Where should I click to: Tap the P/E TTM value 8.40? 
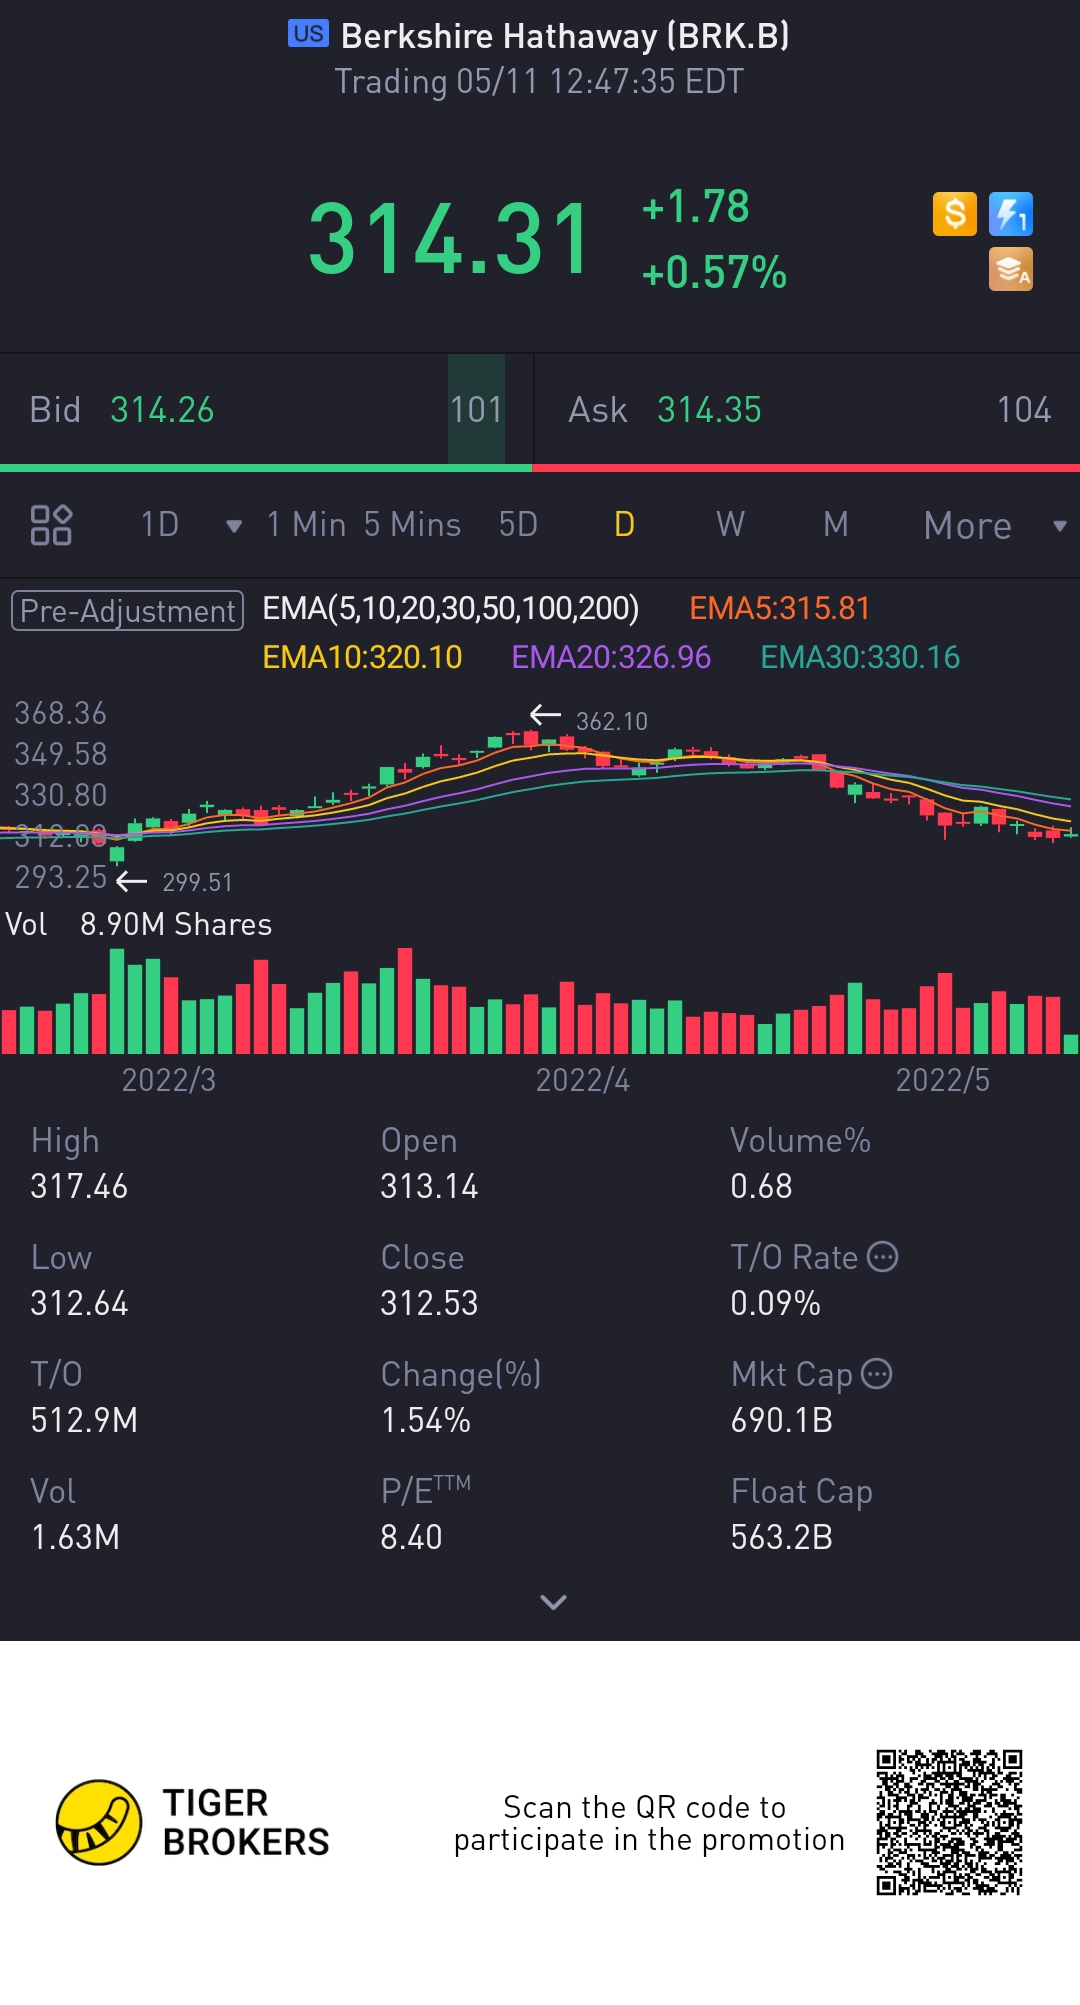[x=411, y=1537]
